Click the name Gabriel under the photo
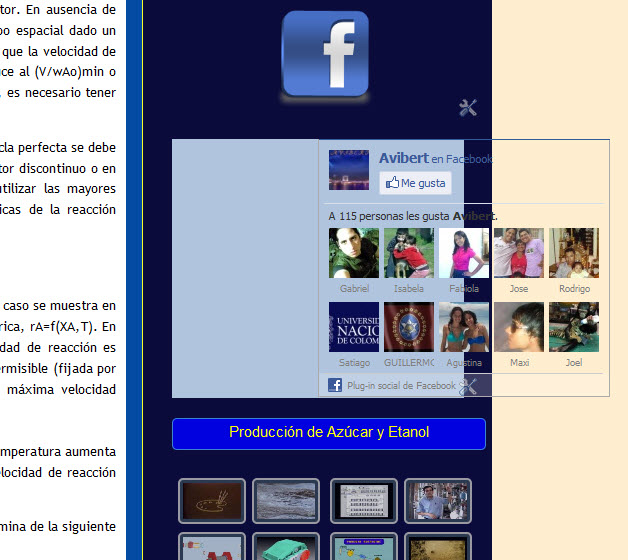The image size is (628, 560). [x=354, y=288]
